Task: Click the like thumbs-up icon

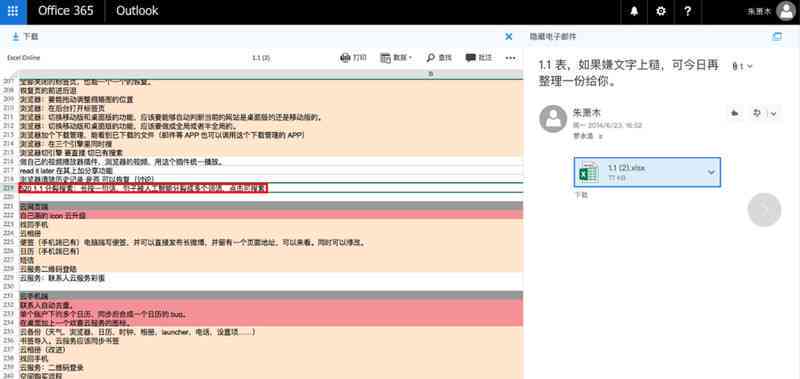Action: [x=735, y=113]
